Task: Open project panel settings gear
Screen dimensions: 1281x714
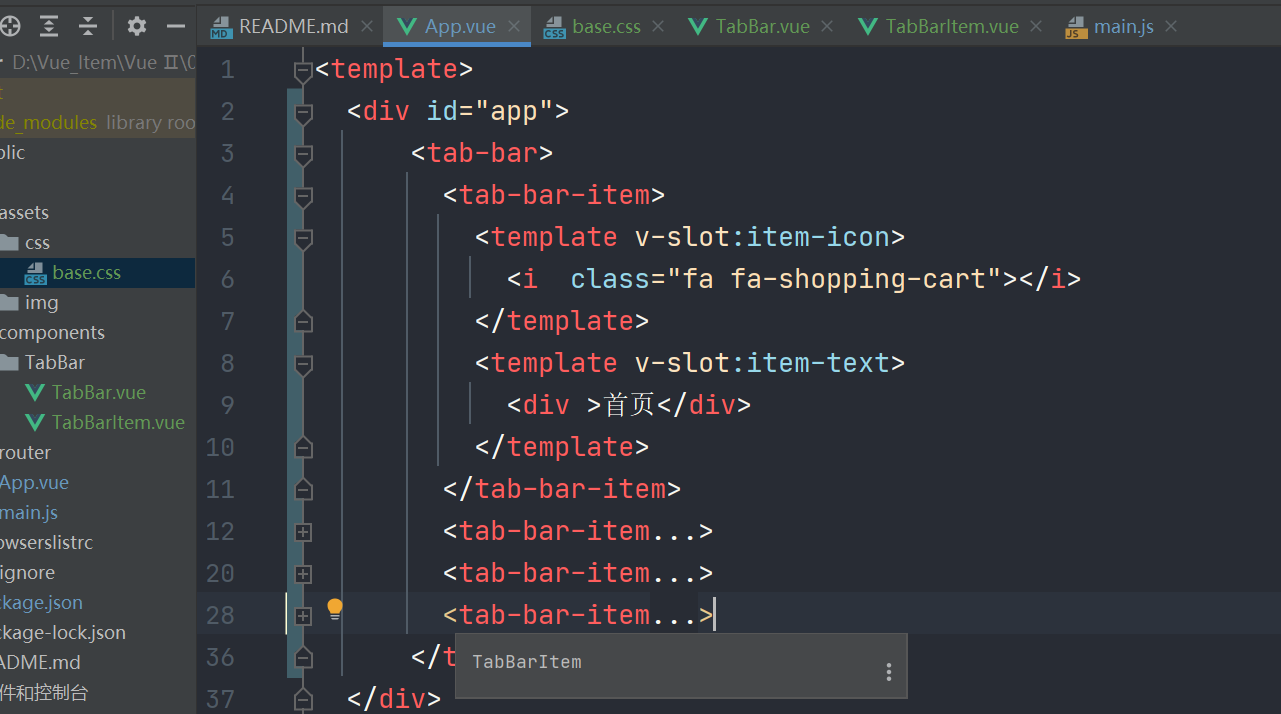Action: point(137,26)
